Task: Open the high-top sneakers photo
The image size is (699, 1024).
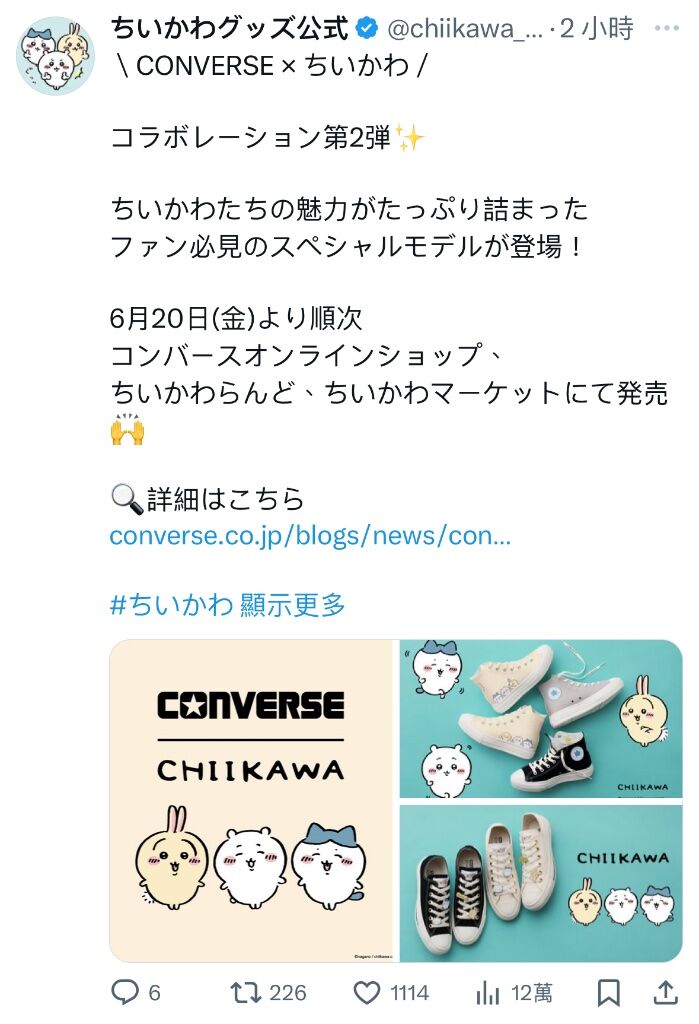Action: pos(541,719)
